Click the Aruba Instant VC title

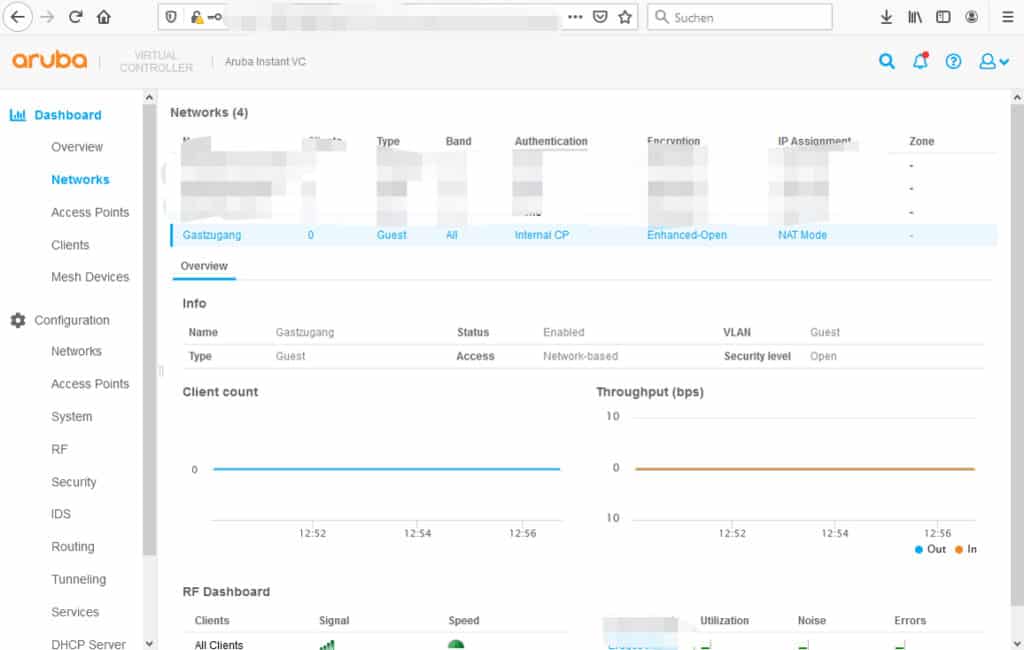(265, 61)
